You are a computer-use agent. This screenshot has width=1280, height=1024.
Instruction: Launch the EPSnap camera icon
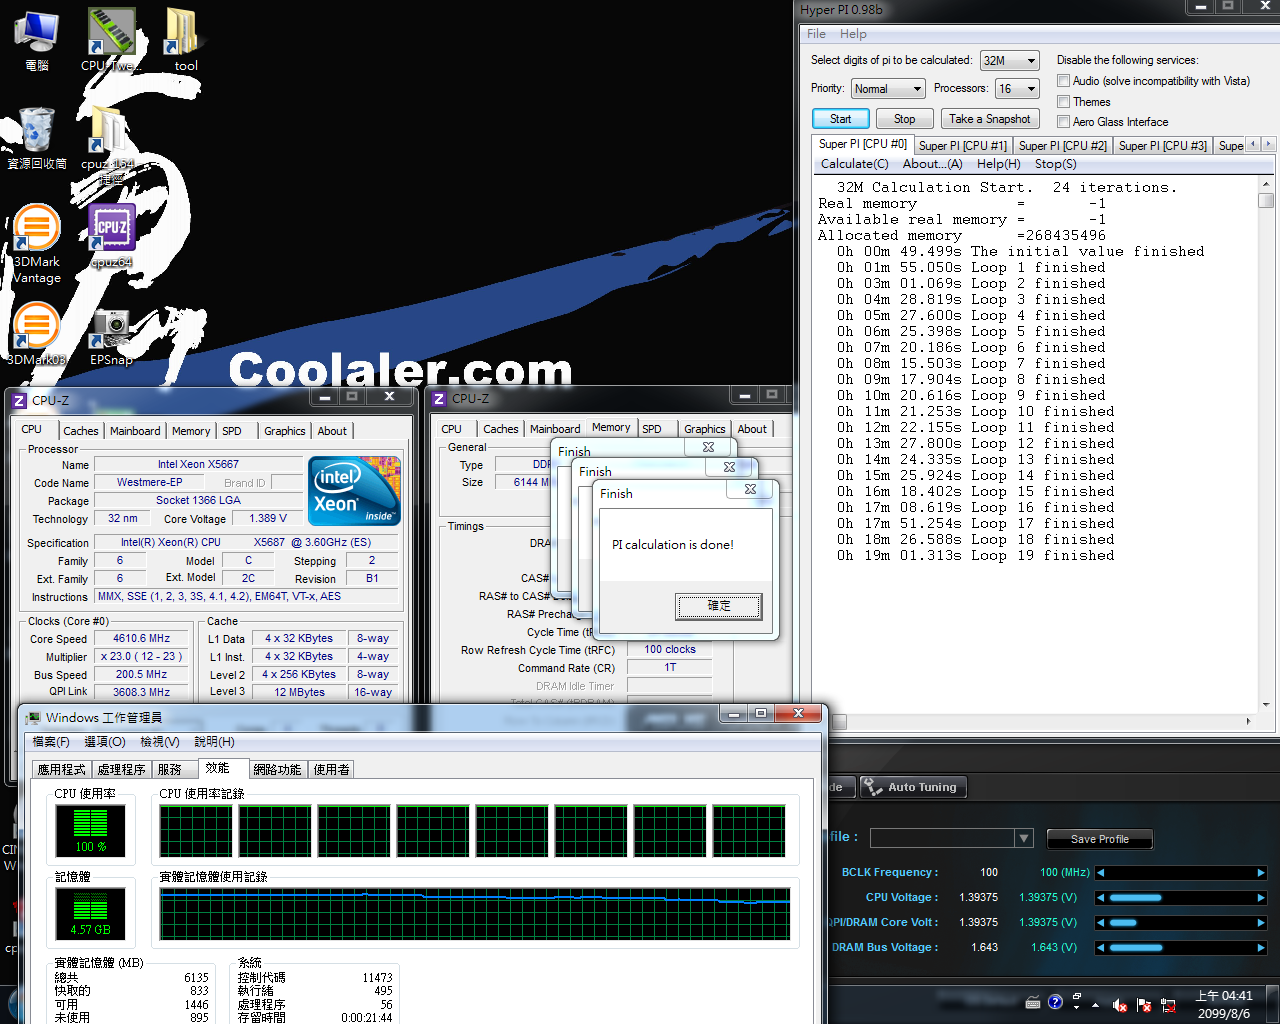[x=111, y=327]
